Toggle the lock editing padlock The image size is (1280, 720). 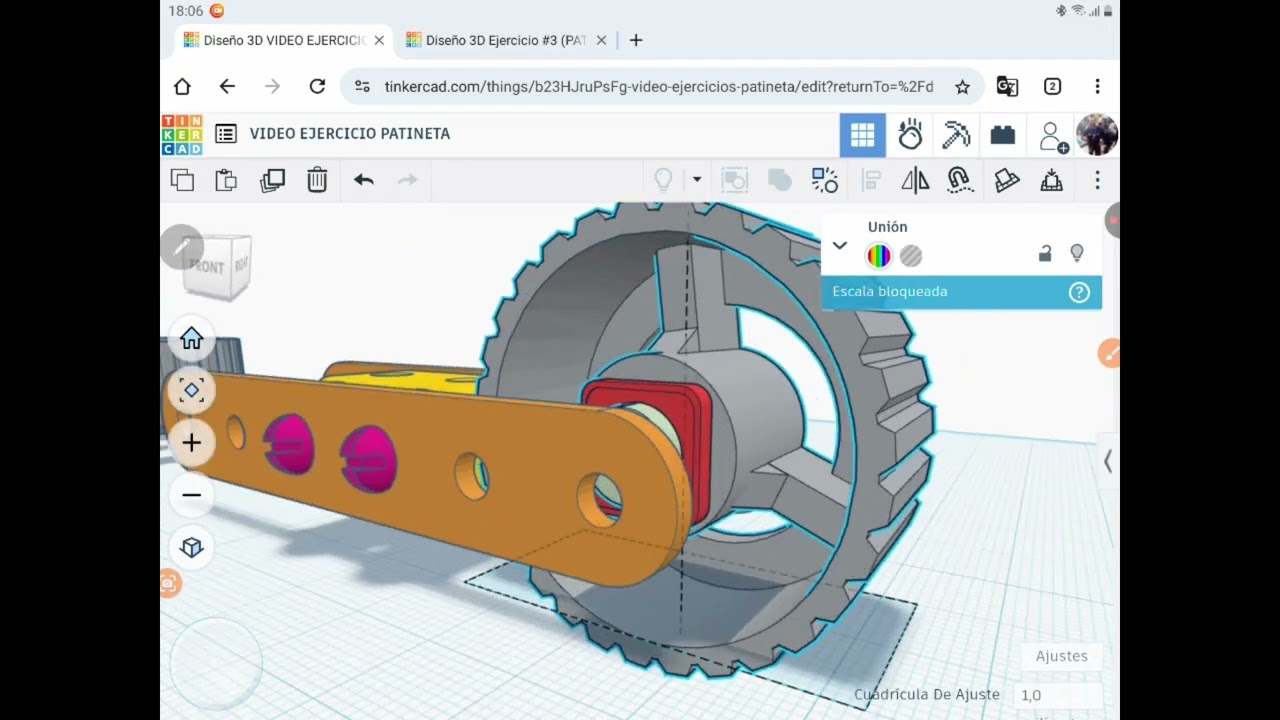click(x=1045, y=254)
